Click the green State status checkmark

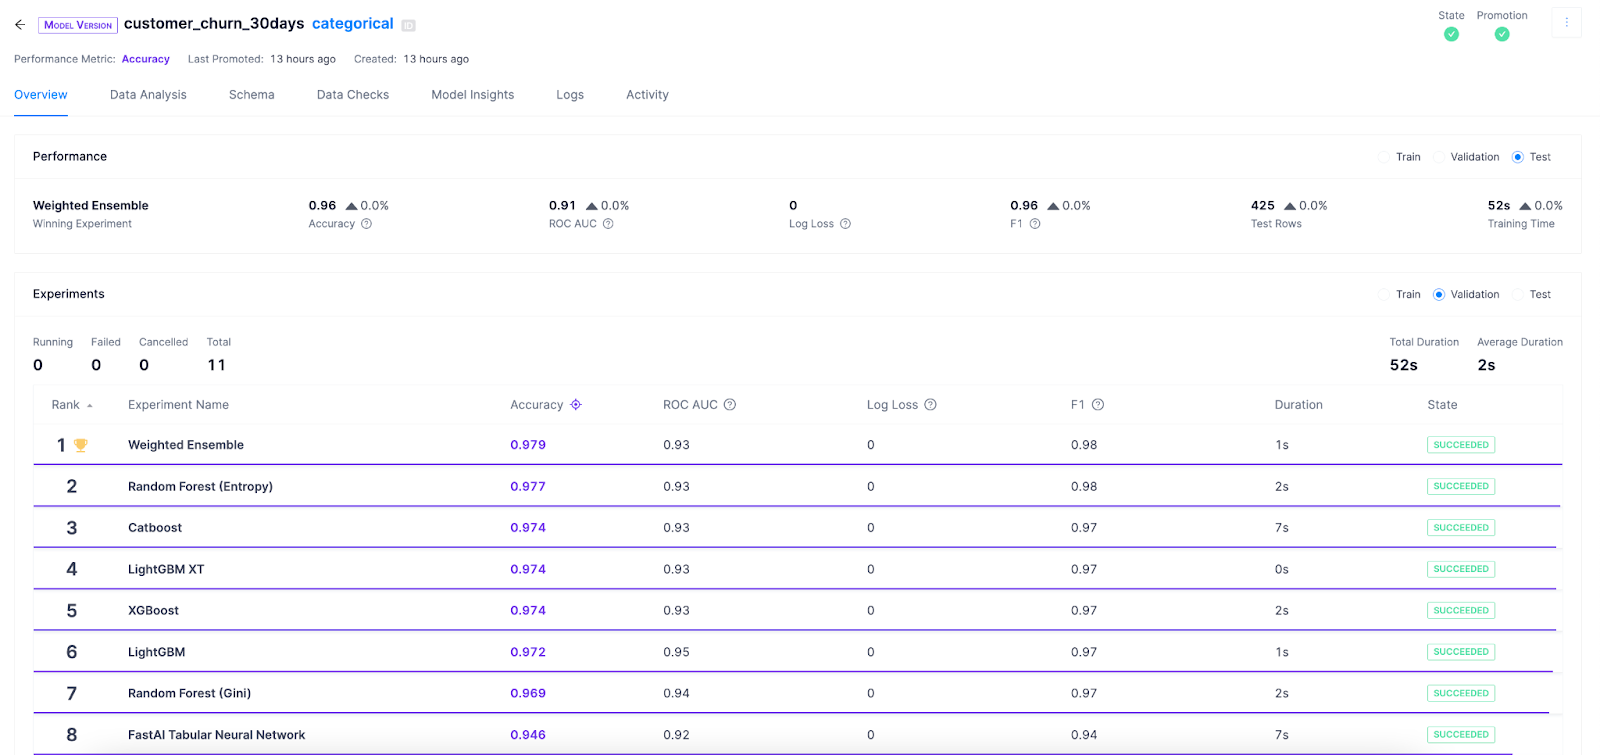pos(1451,34)
